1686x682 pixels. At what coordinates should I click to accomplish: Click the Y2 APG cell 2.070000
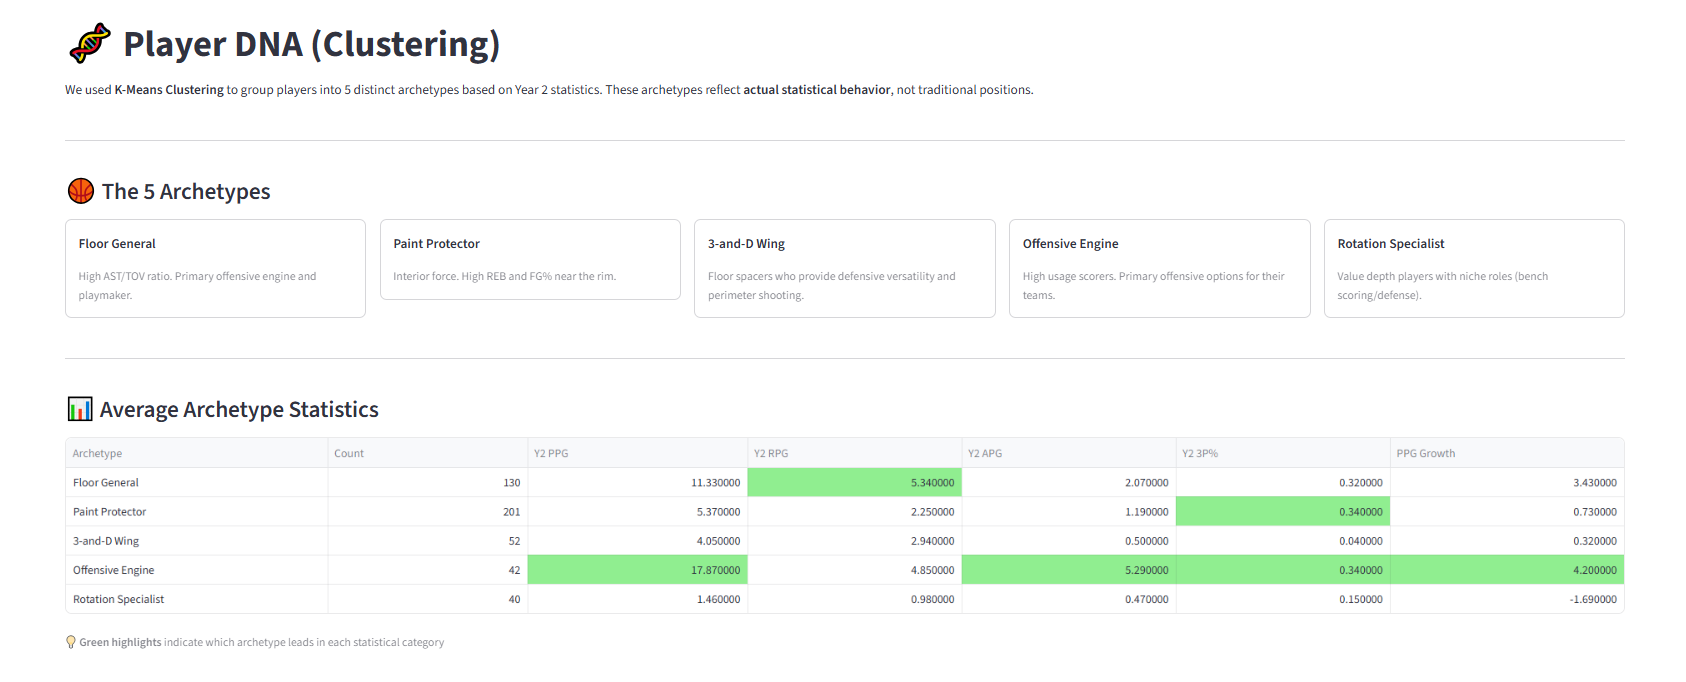click(1068, 482)
